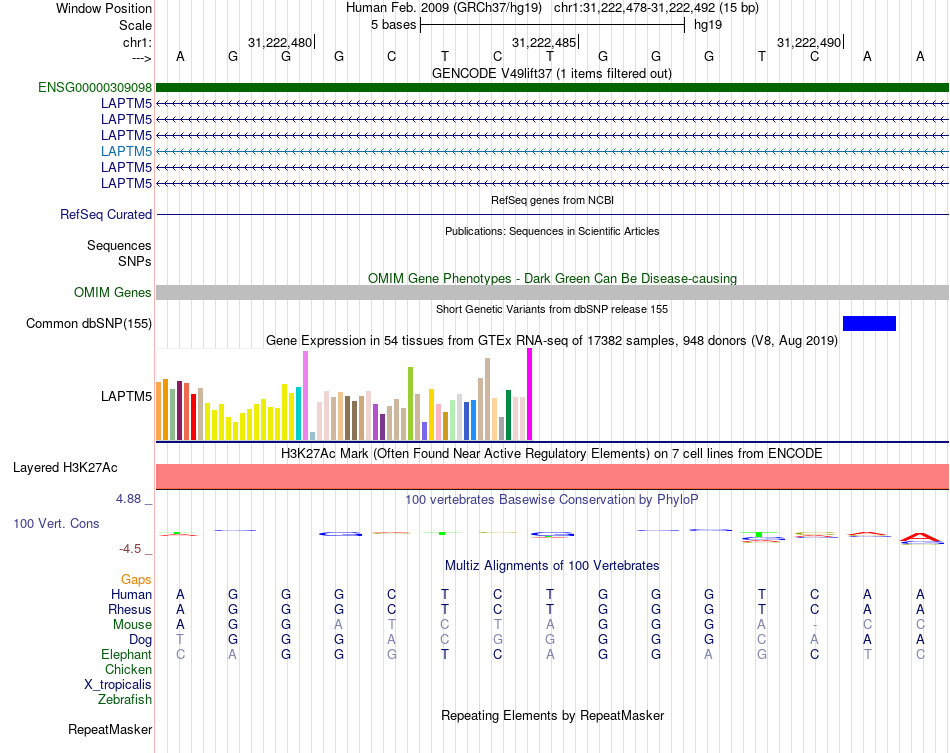Open '100 vertebrates Basewise Conservation by PhyloP' title

(x=552, y=500)
